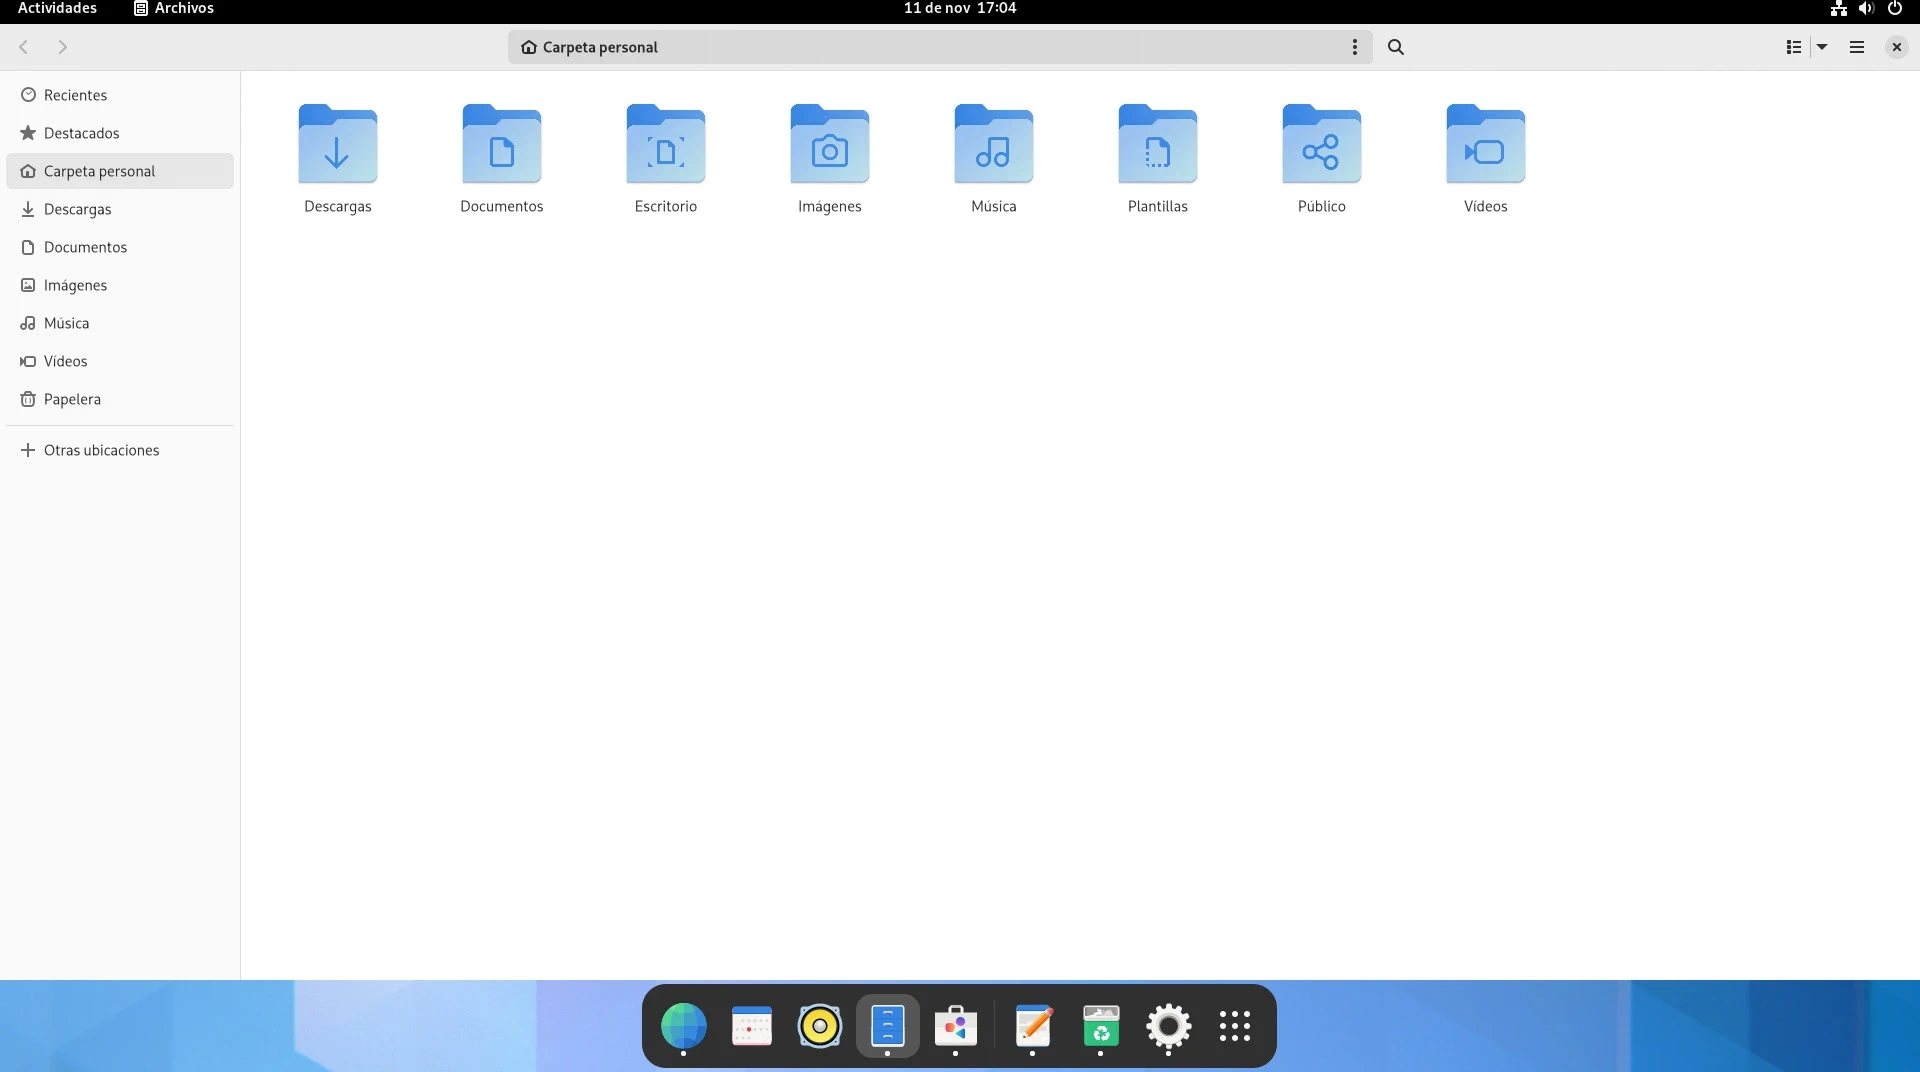The height and width of the screenshot is (1072, 1920).
Task: Select the Imágenes folder with camera icon
Action: tap(830, 146)
